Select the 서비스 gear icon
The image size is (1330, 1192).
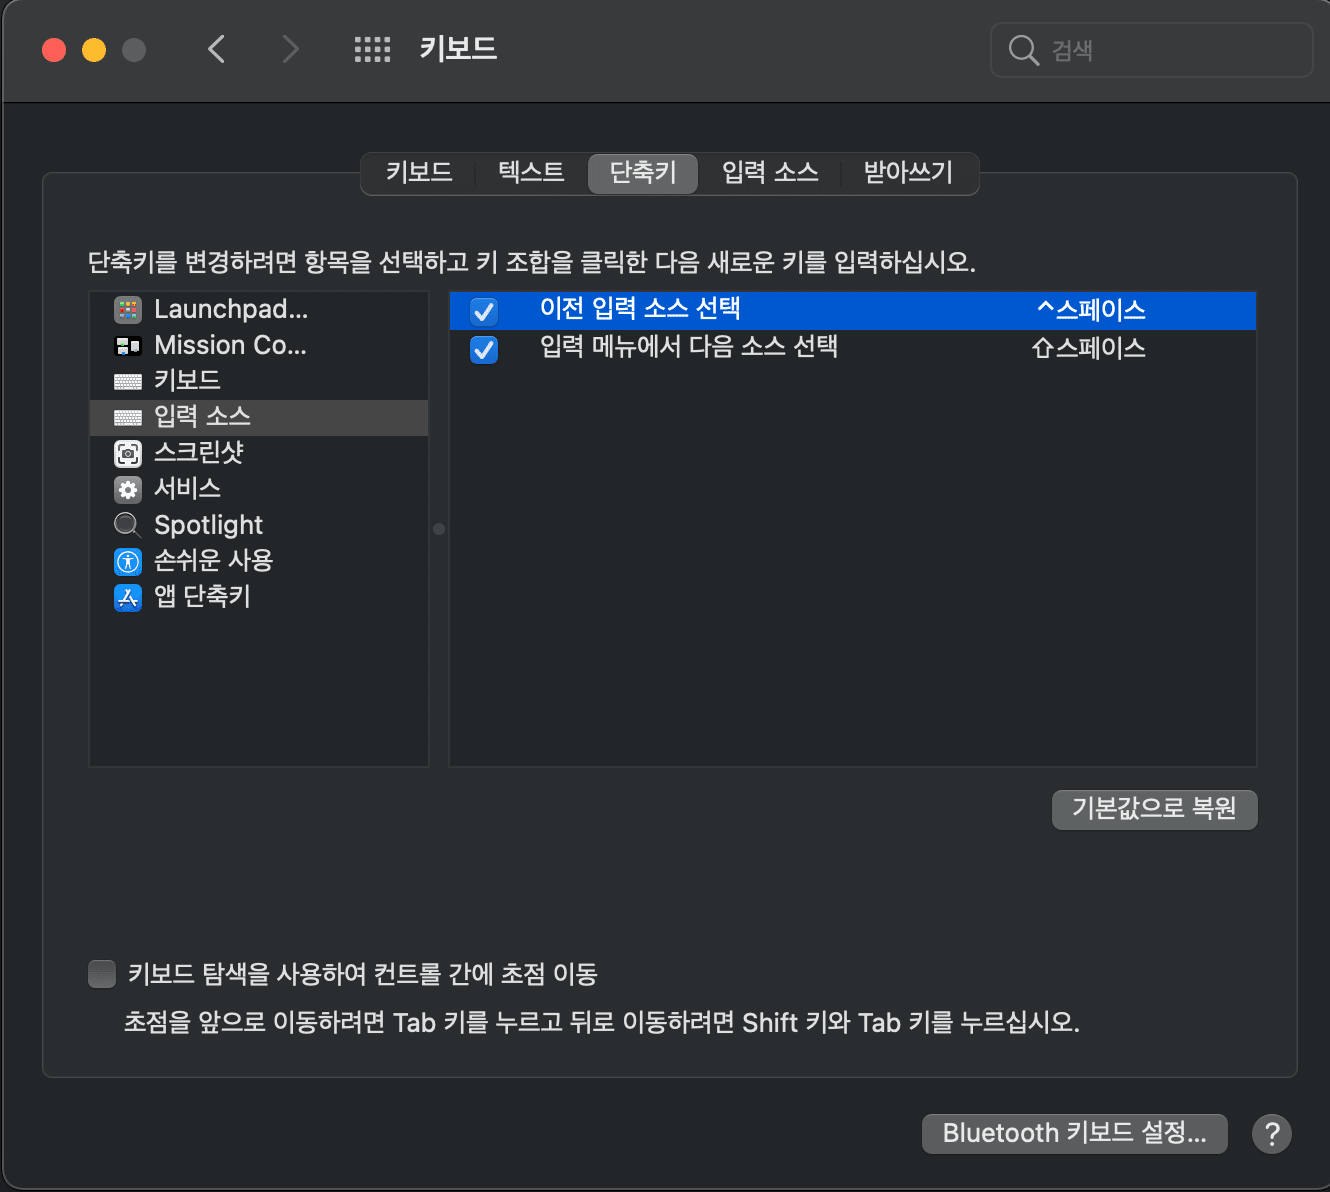pyautogui.click(x=128, y=489)
